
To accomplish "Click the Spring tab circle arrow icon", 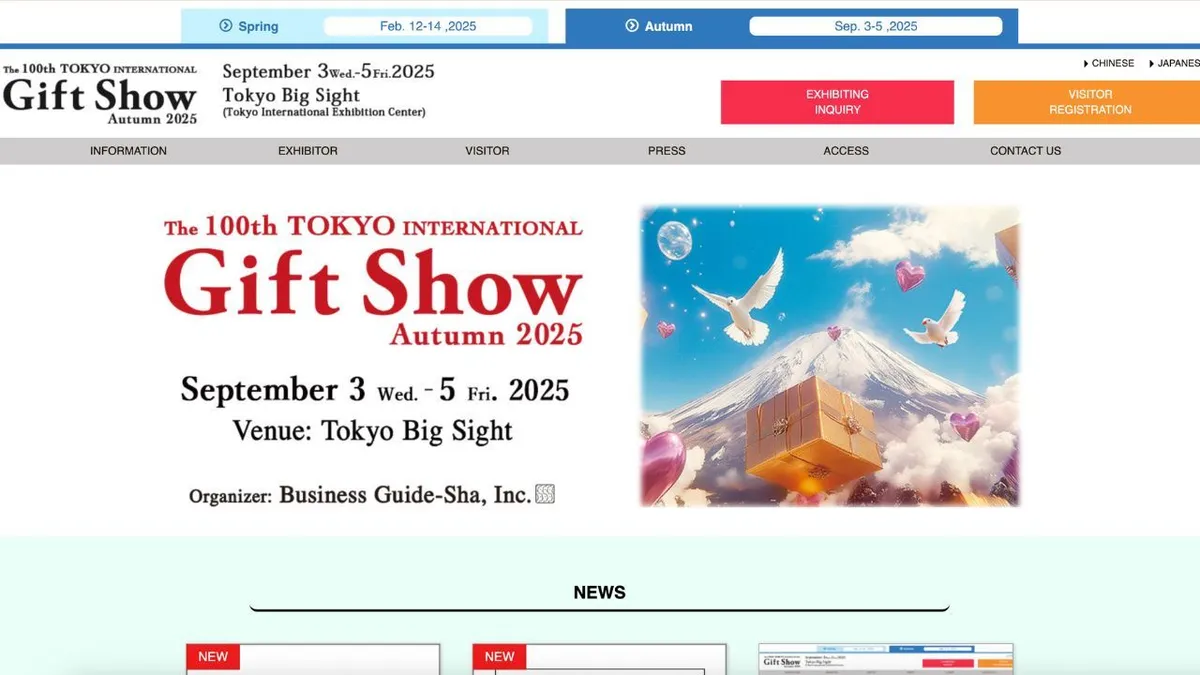I will [226, 26].
